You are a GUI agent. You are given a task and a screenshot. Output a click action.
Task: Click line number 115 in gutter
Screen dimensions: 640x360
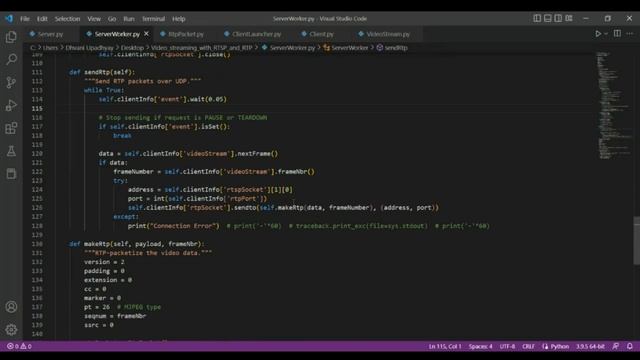[x=37, y=109]
